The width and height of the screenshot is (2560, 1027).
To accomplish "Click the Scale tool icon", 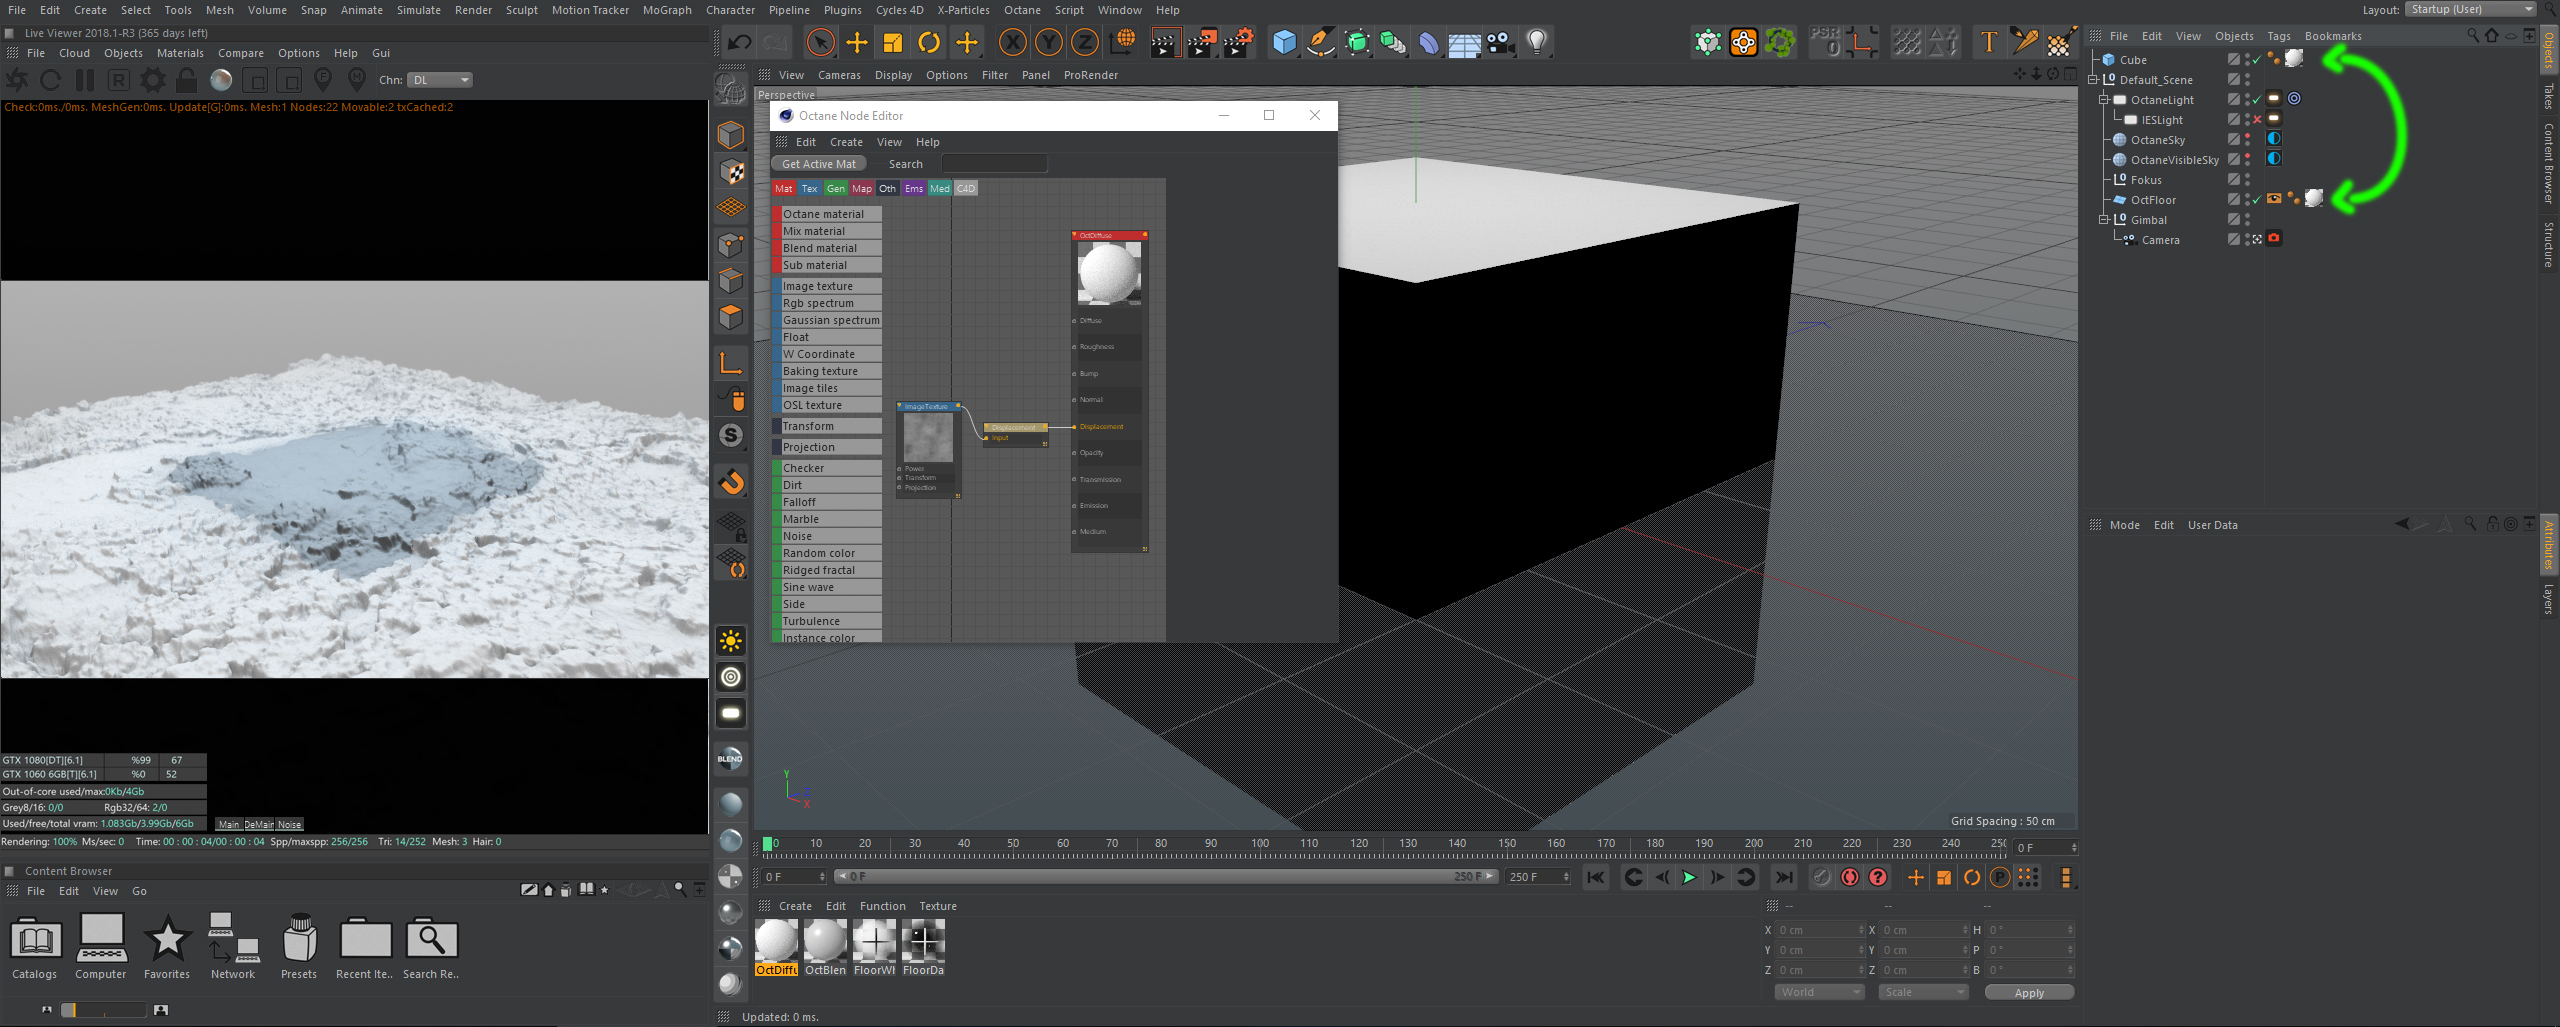I will 893,42.
